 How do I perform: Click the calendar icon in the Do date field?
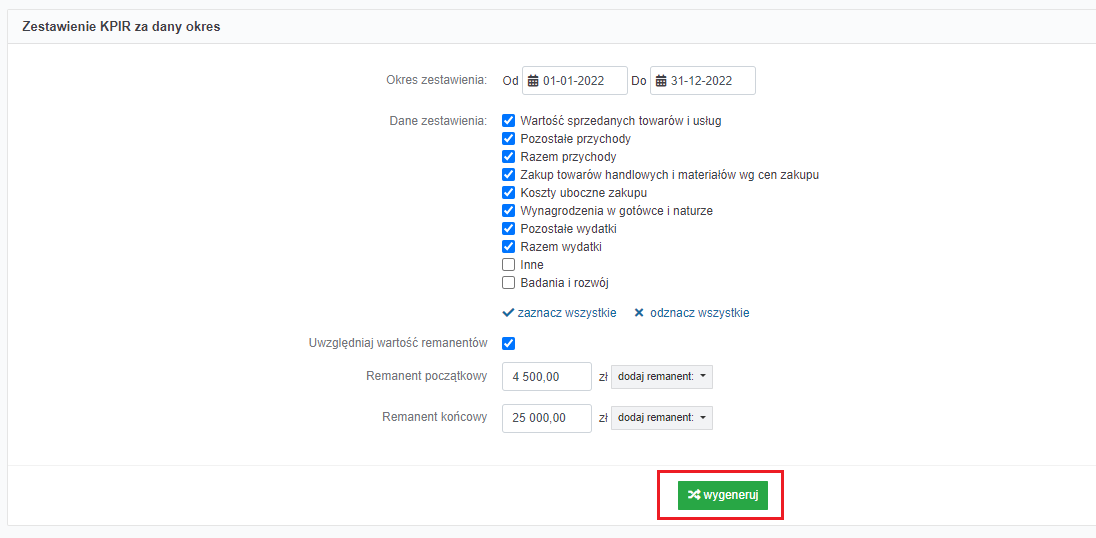[661, 80]
